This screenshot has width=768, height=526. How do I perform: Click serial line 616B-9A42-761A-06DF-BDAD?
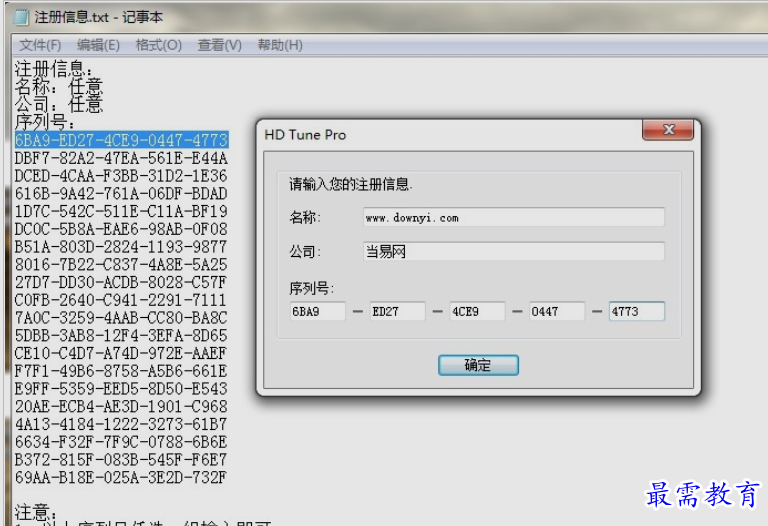(121, 193)
